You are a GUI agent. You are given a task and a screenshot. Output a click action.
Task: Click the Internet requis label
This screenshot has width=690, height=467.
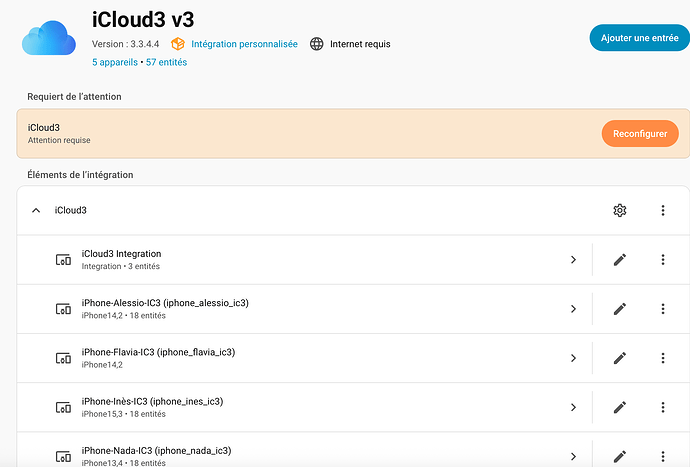point(360,44)
